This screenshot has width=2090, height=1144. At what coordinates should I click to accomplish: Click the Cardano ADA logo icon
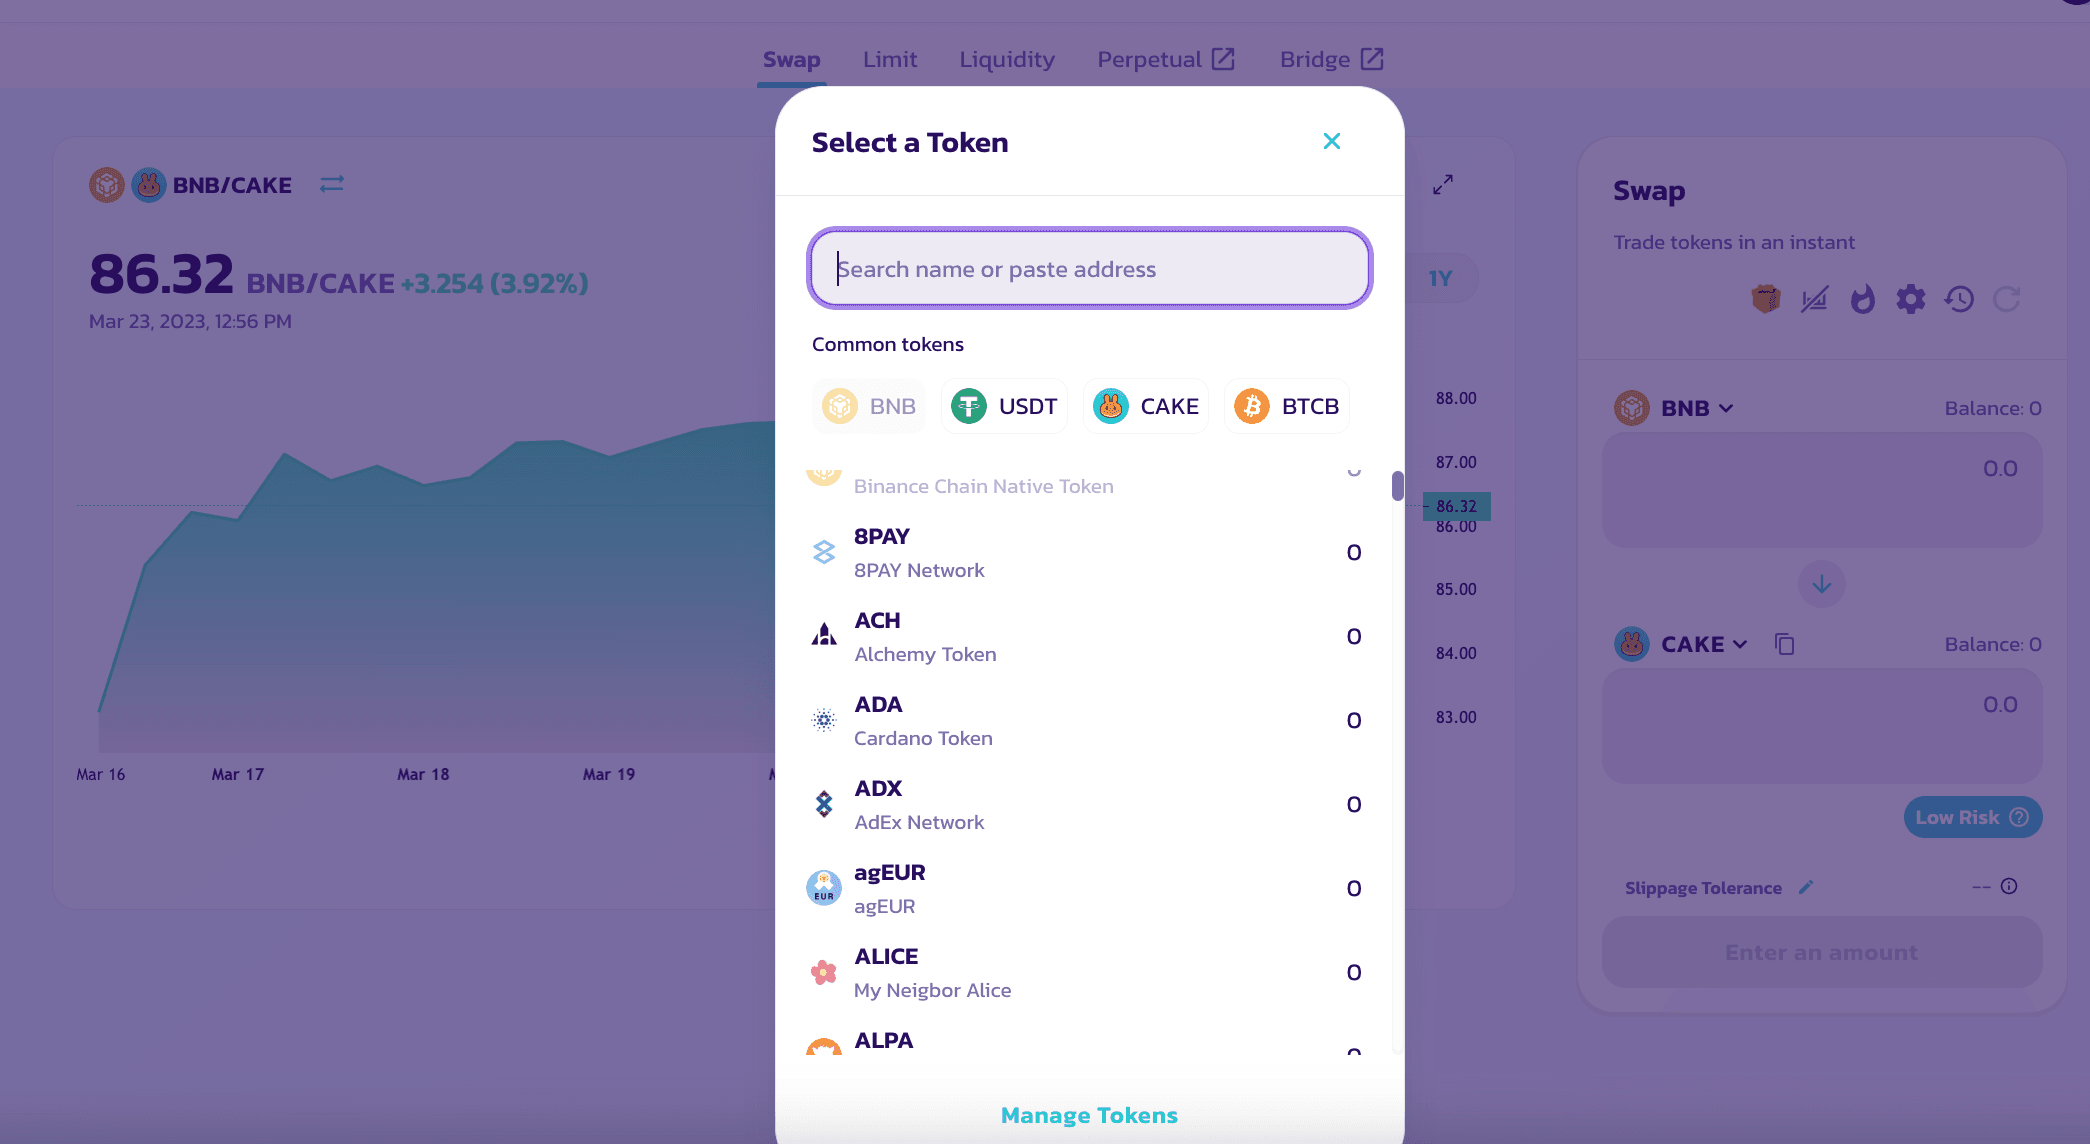(x=824, y=720)
